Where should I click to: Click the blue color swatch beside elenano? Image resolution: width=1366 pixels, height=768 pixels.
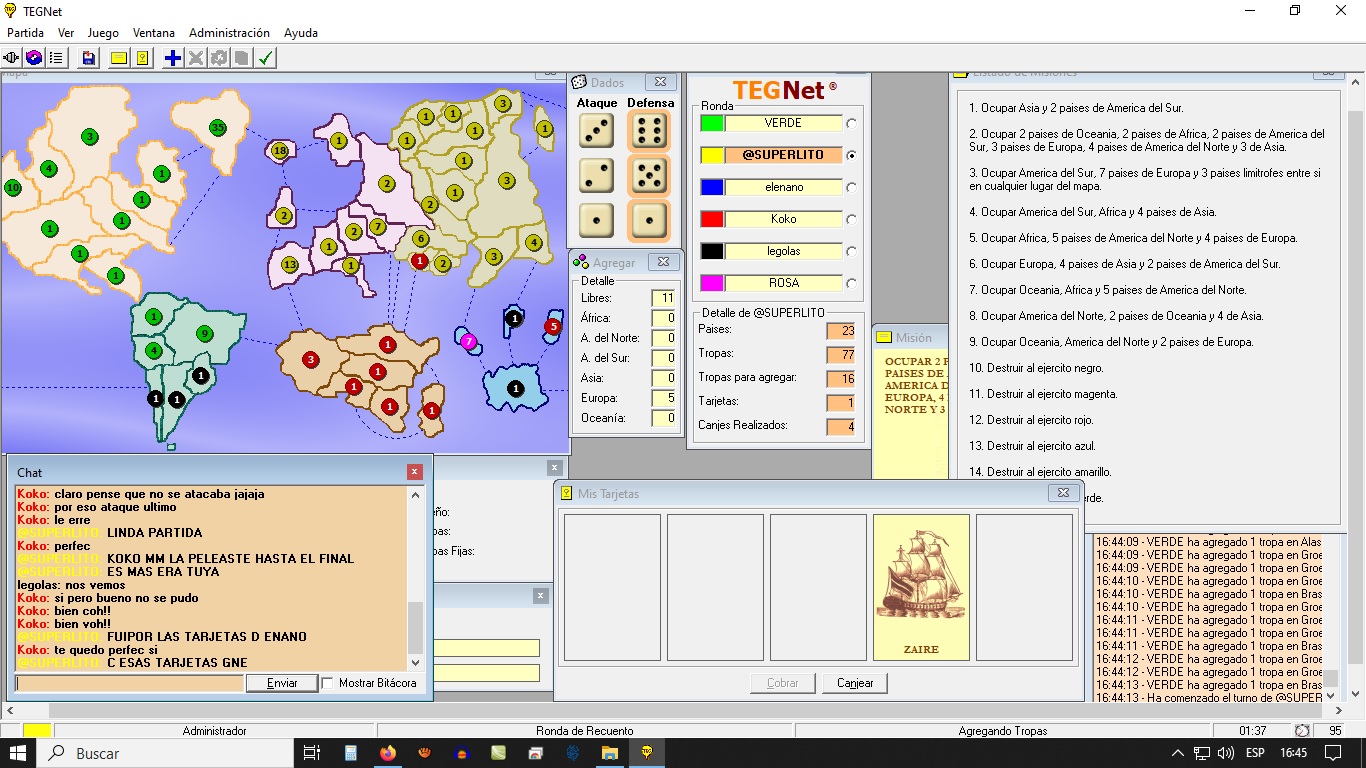(711, 187)
